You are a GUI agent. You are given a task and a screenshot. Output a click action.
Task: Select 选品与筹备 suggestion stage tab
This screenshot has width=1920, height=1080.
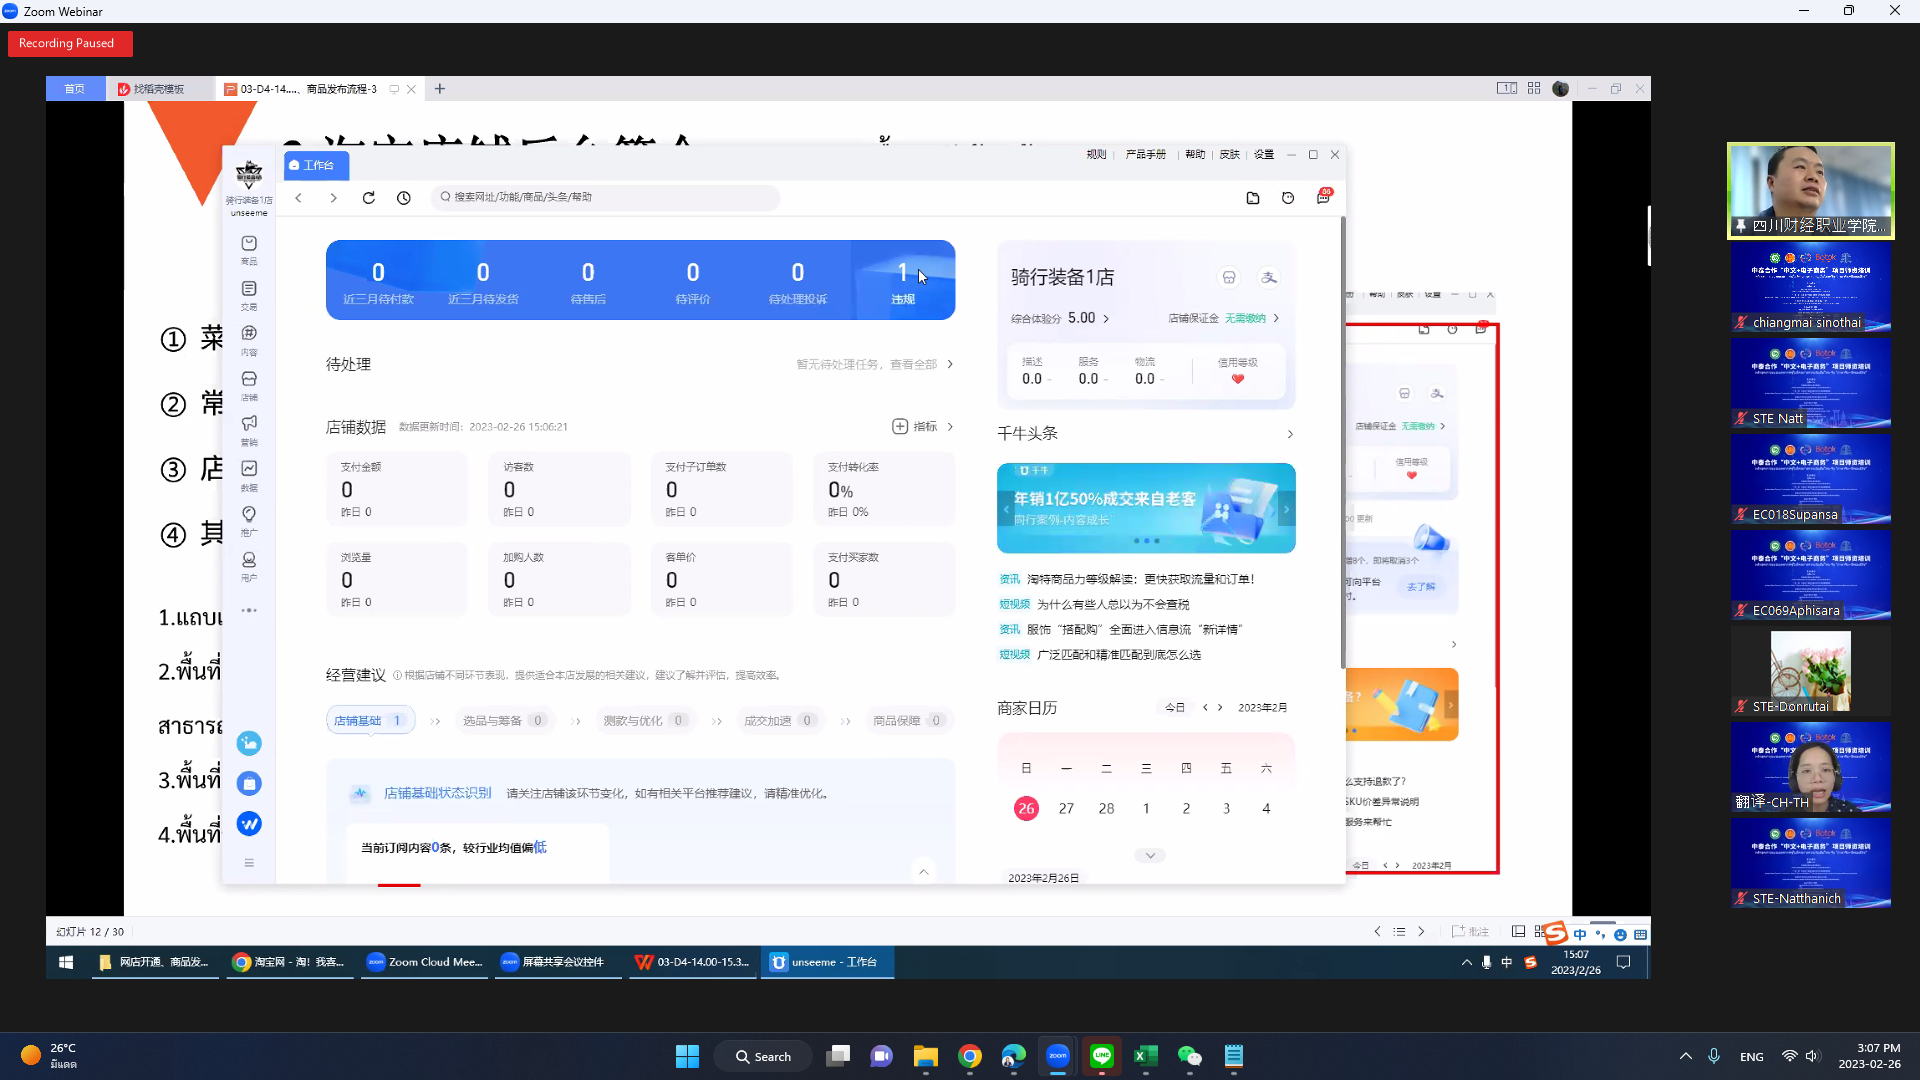click(x=504, y=720)
